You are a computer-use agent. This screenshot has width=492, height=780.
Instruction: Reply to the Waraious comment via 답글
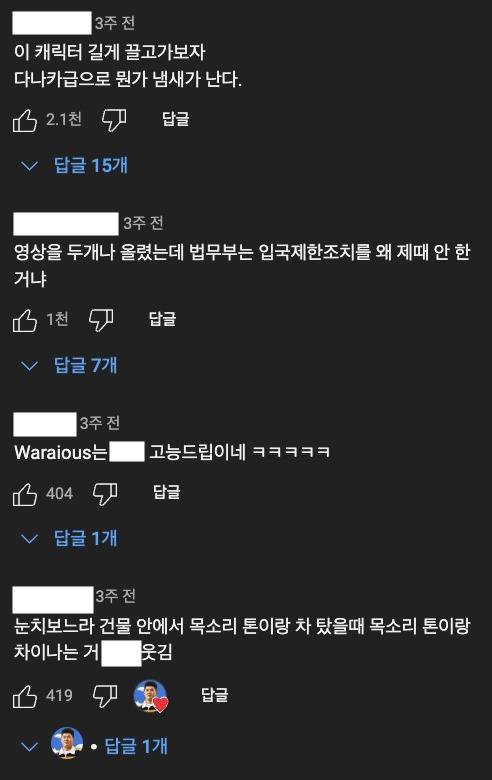point(167,492)
